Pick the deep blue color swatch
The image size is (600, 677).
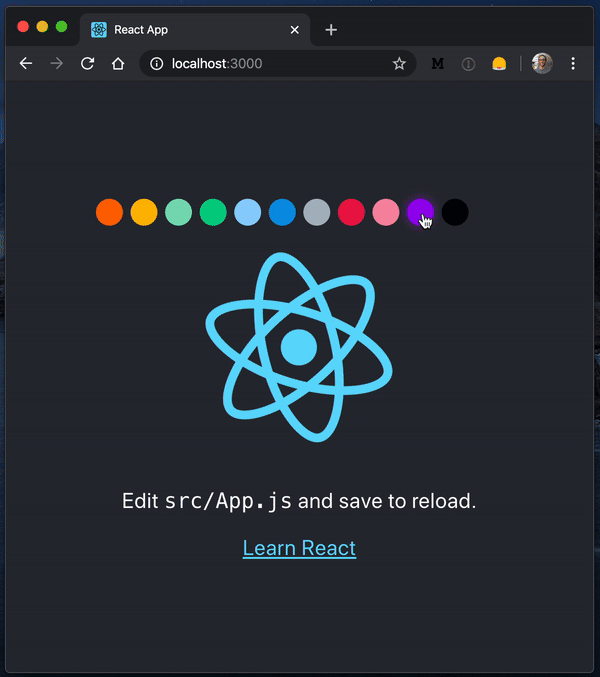(282, 212)
